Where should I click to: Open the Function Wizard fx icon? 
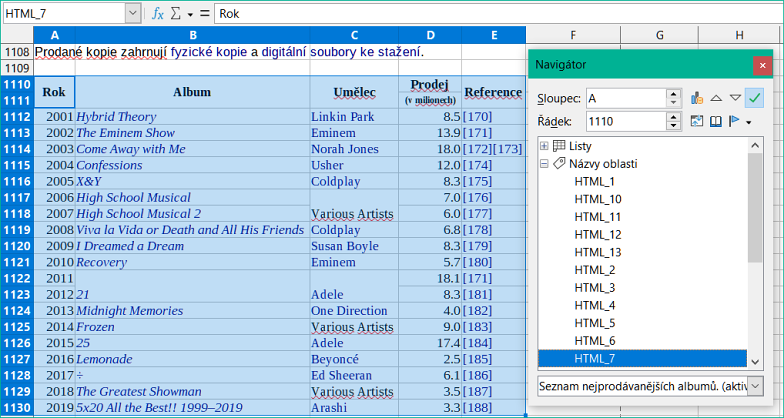pyautogui.click(x=158, y=14)
